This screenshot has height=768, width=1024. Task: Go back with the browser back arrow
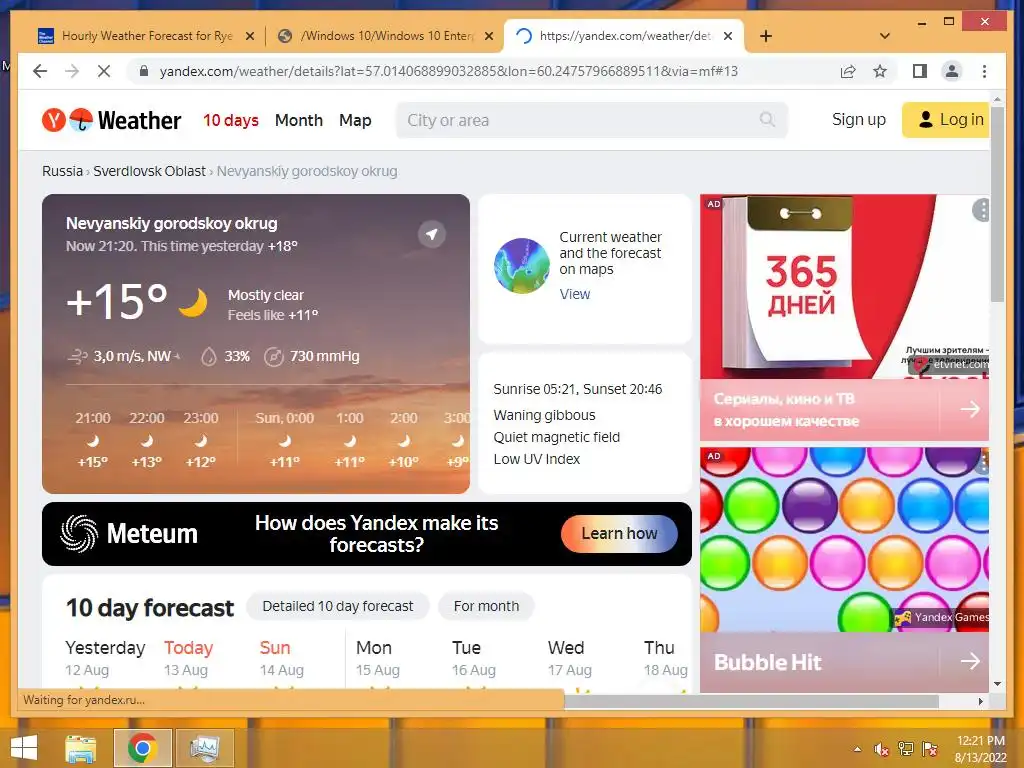(40, 71)
